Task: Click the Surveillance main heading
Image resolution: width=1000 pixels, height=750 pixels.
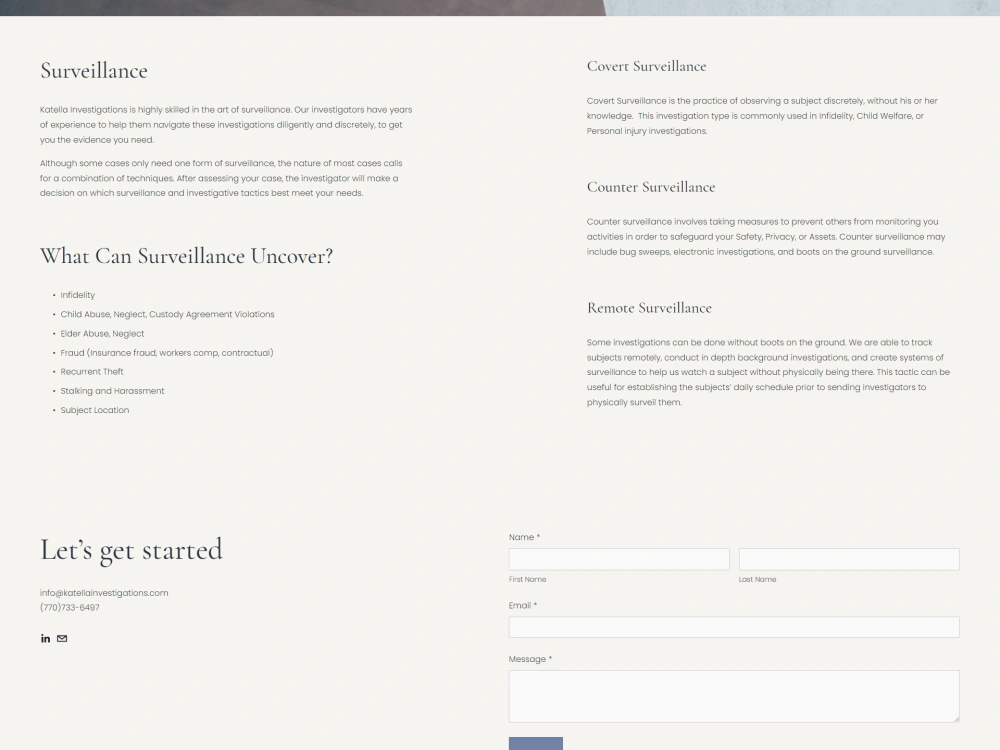Action: point(94,70)
